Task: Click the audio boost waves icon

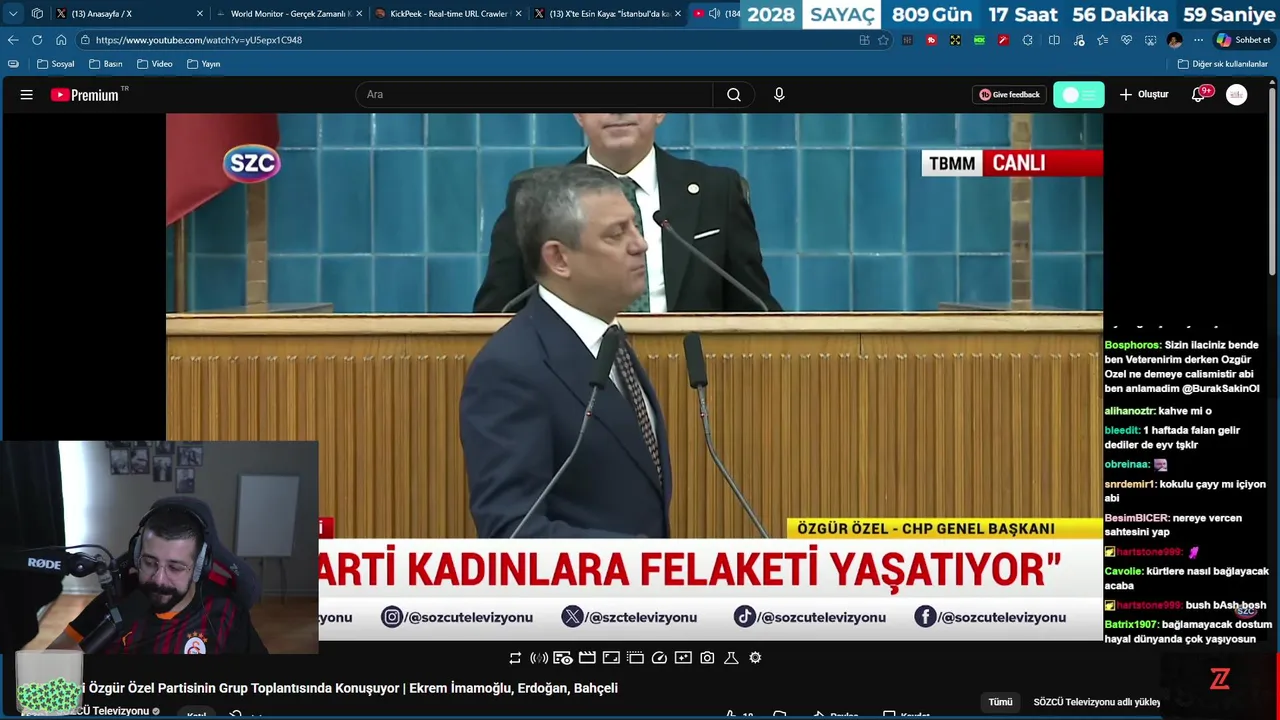Action: (539, 658)
